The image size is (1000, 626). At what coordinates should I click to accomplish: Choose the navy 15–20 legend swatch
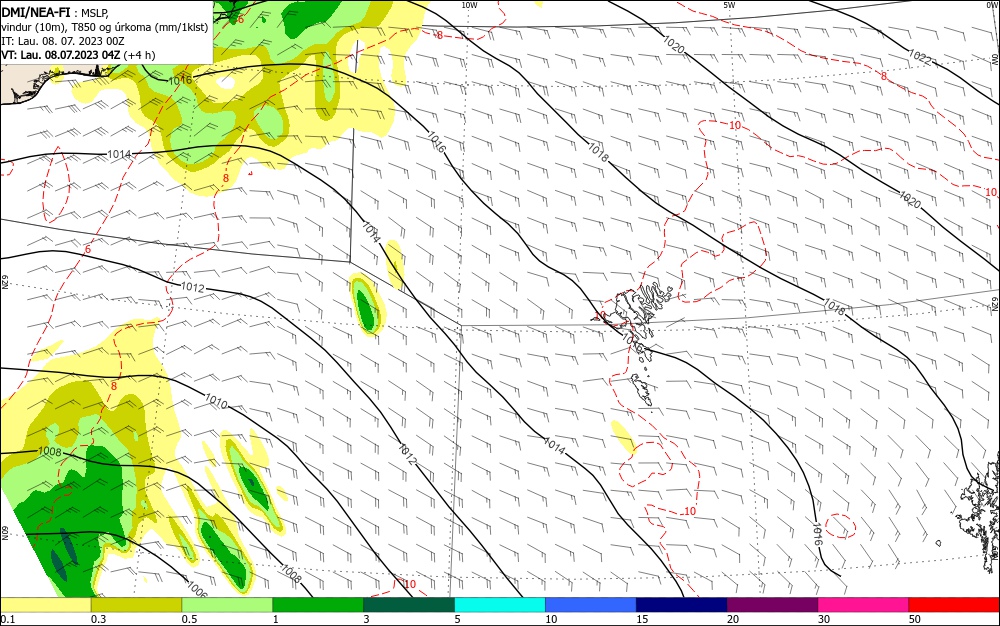681,605
